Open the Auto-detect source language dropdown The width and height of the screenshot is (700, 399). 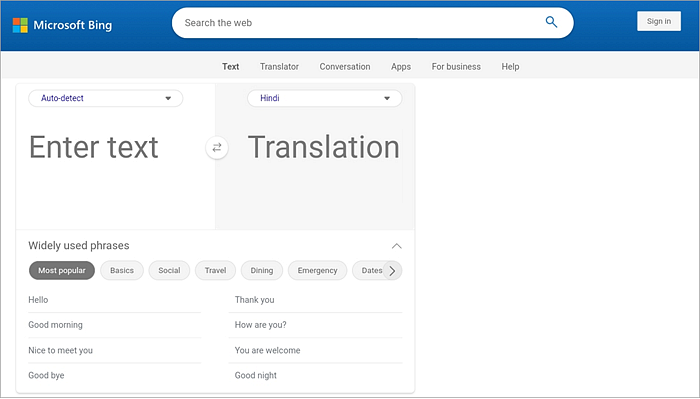point(106,98)
